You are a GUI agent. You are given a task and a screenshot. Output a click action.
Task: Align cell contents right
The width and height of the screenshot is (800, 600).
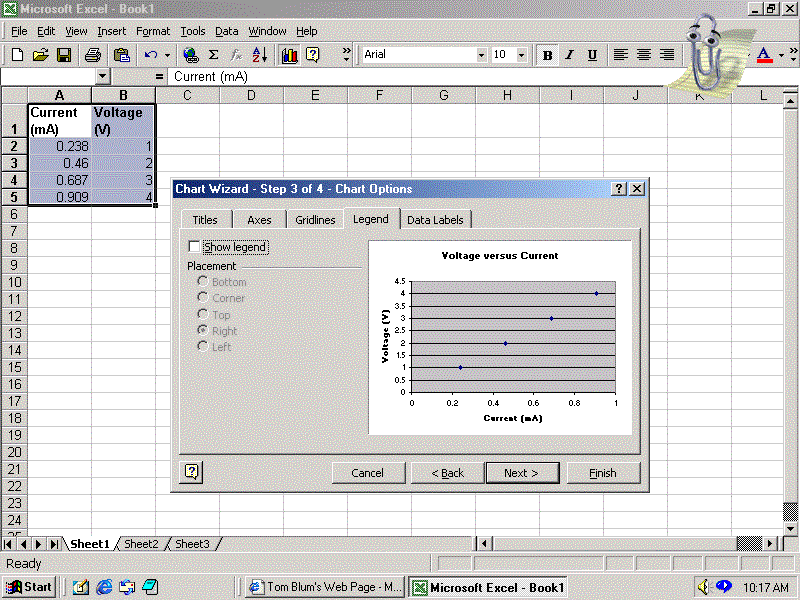point(667,55)
